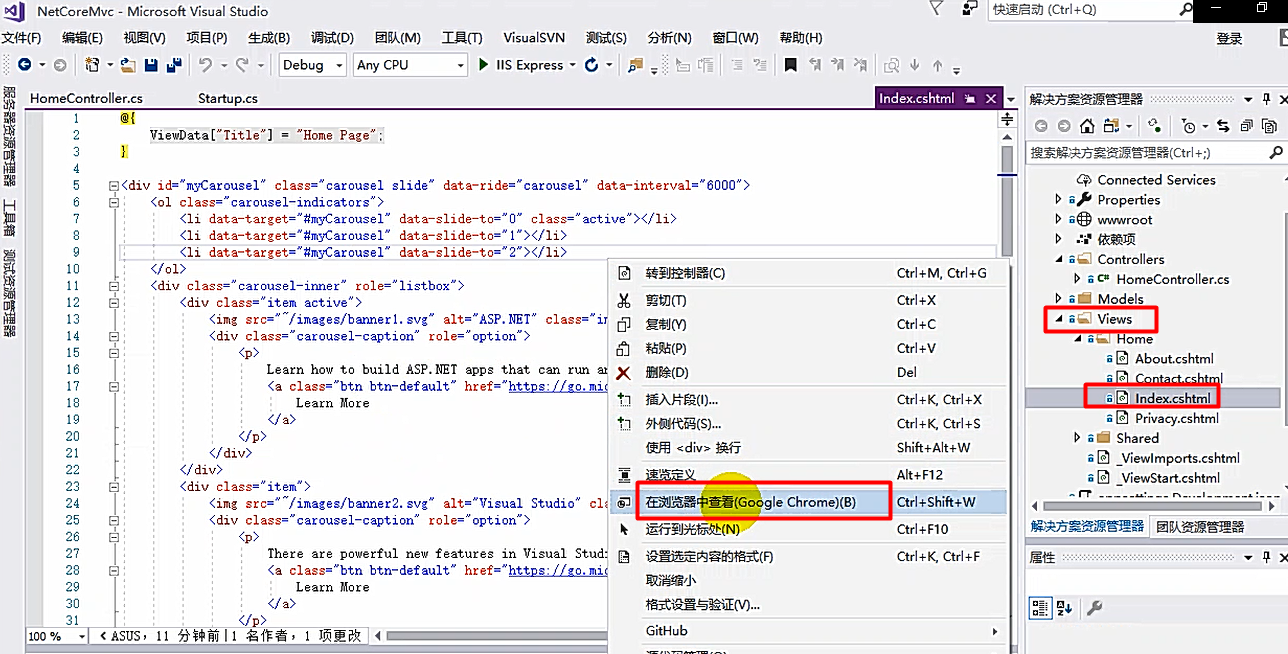Choose 在浏览器中查看(Google Chrome) from context menu
This screenshot has height=654, width=1288.
809,502
